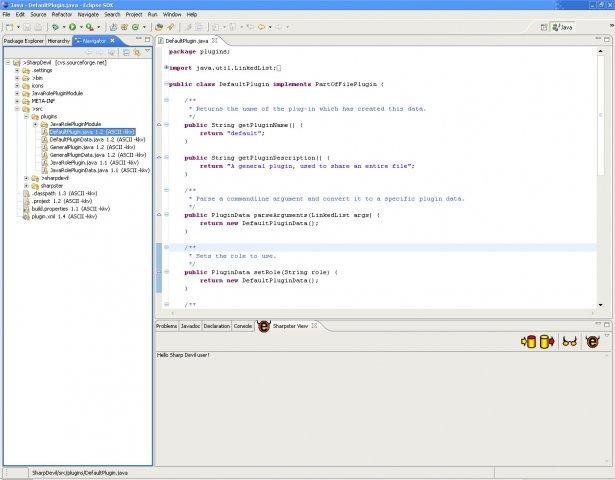Switch to the Package Explorer tab

[22, 41]
